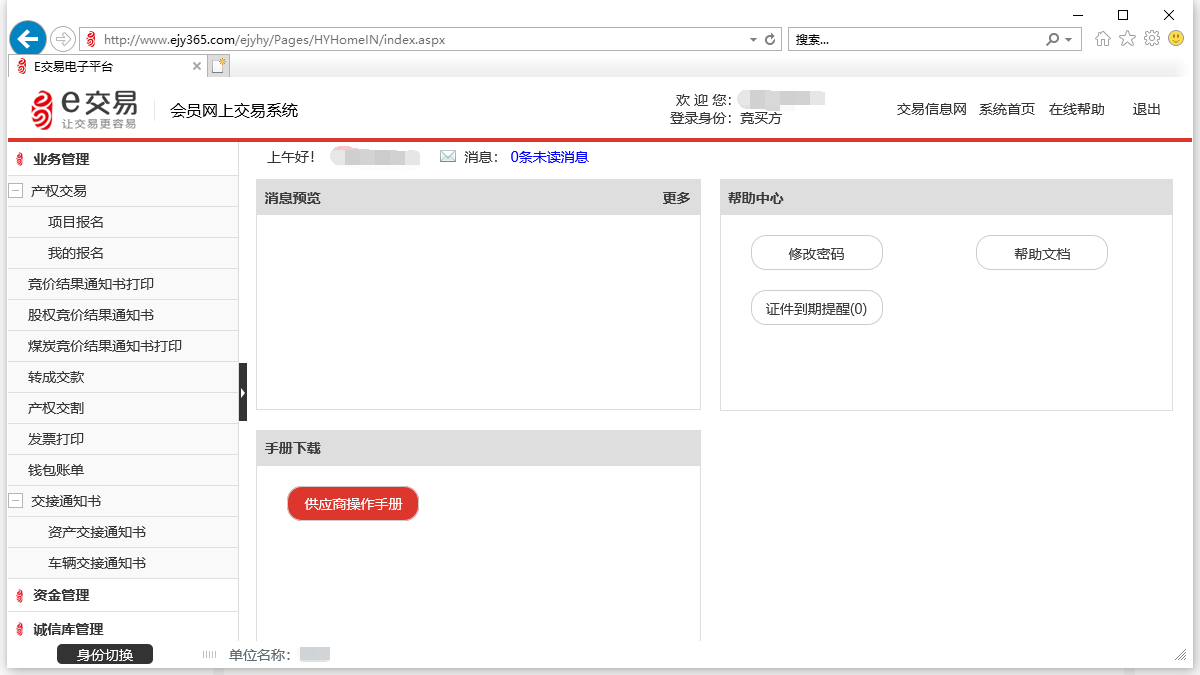1200x675 pixels.
Task: Click the browser back arrow button
Action: 27,38
